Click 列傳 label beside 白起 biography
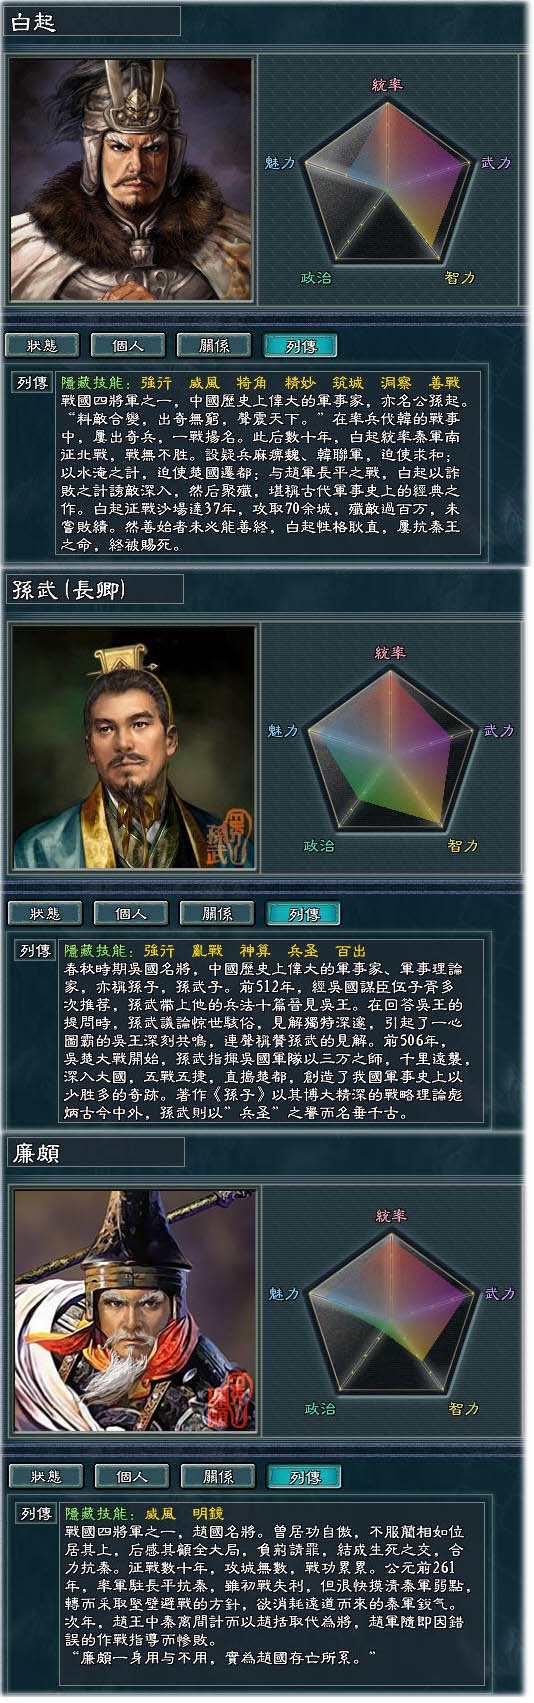 (x=31, y=383)
